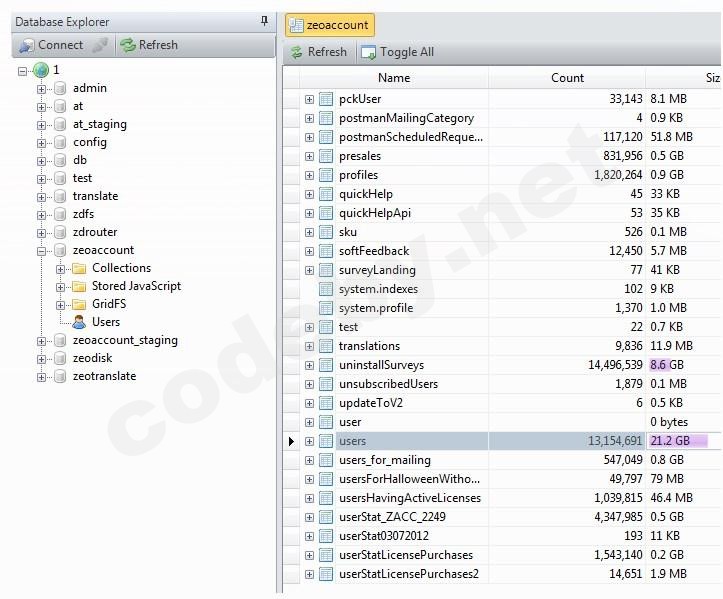
Task: Click the table icon for userStat_ZACC_2249
Action: [x=326, y=517]
